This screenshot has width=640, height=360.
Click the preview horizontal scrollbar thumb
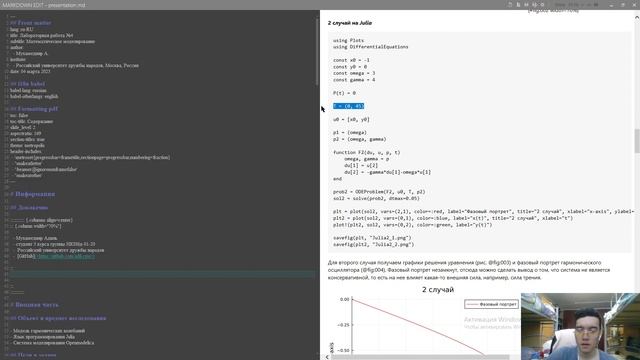[x=420, y=357]
